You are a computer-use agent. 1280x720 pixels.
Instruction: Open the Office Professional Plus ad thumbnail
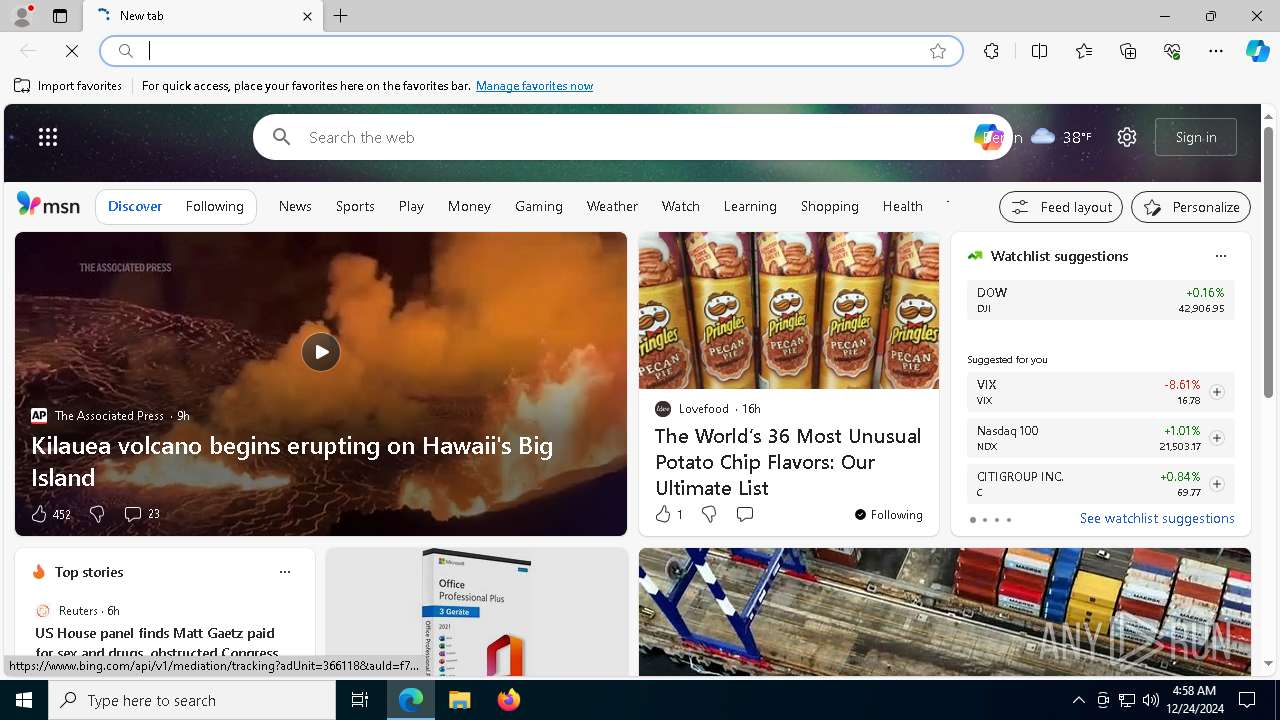(x=476, y=612)
